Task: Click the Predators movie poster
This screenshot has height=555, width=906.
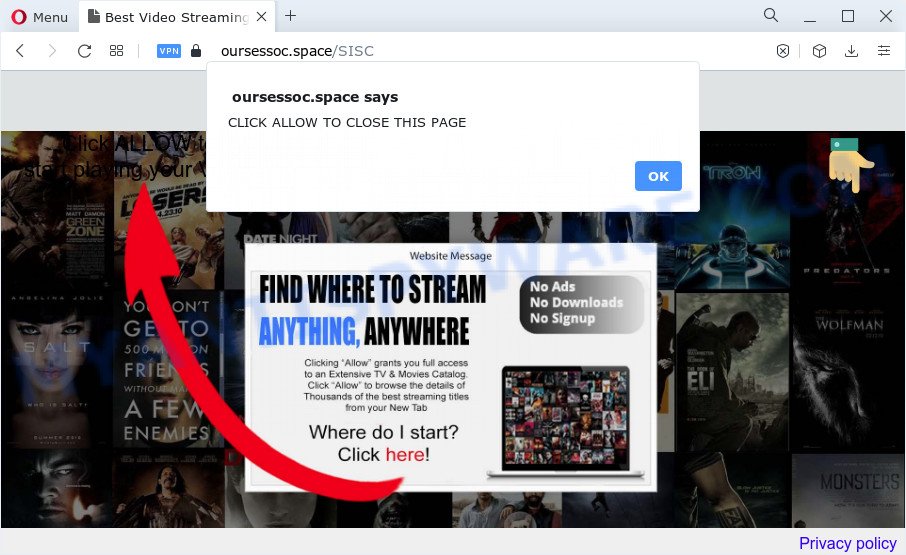Action: [847, 208]
